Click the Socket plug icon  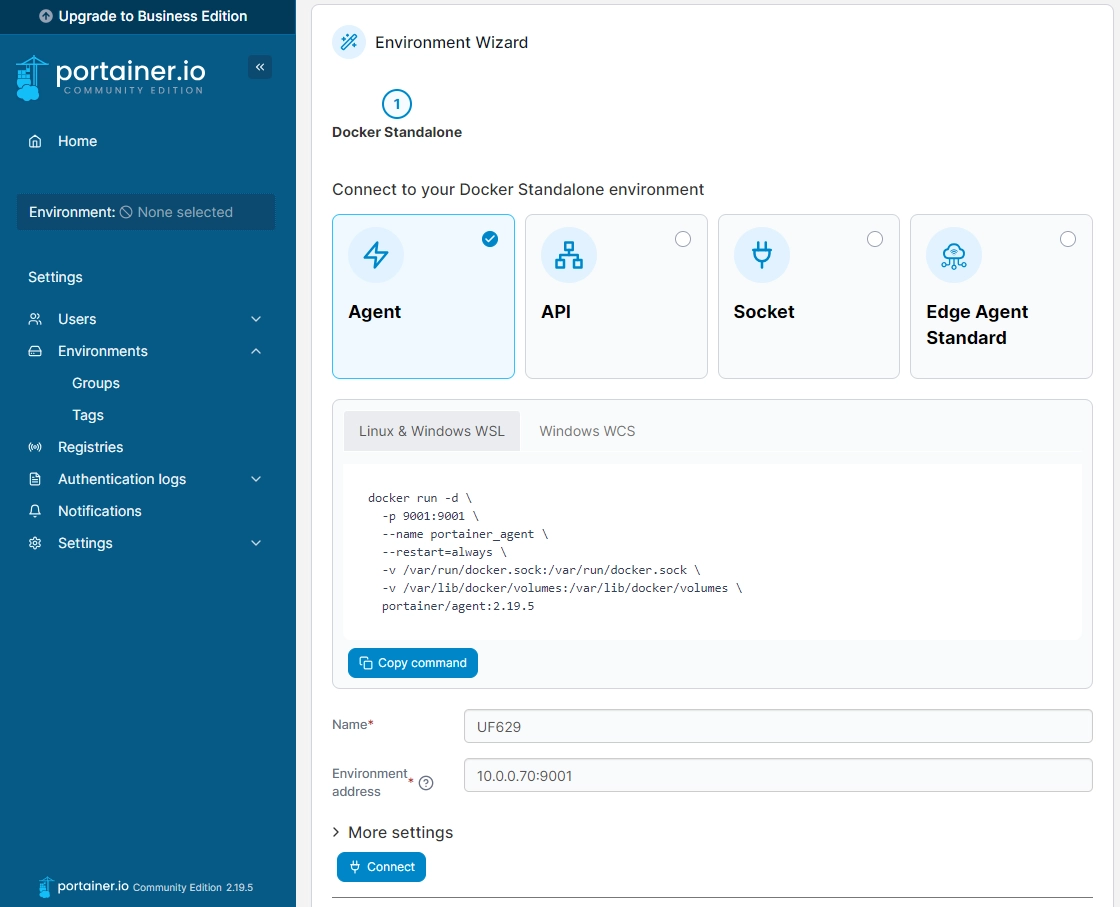click(761, 255)
